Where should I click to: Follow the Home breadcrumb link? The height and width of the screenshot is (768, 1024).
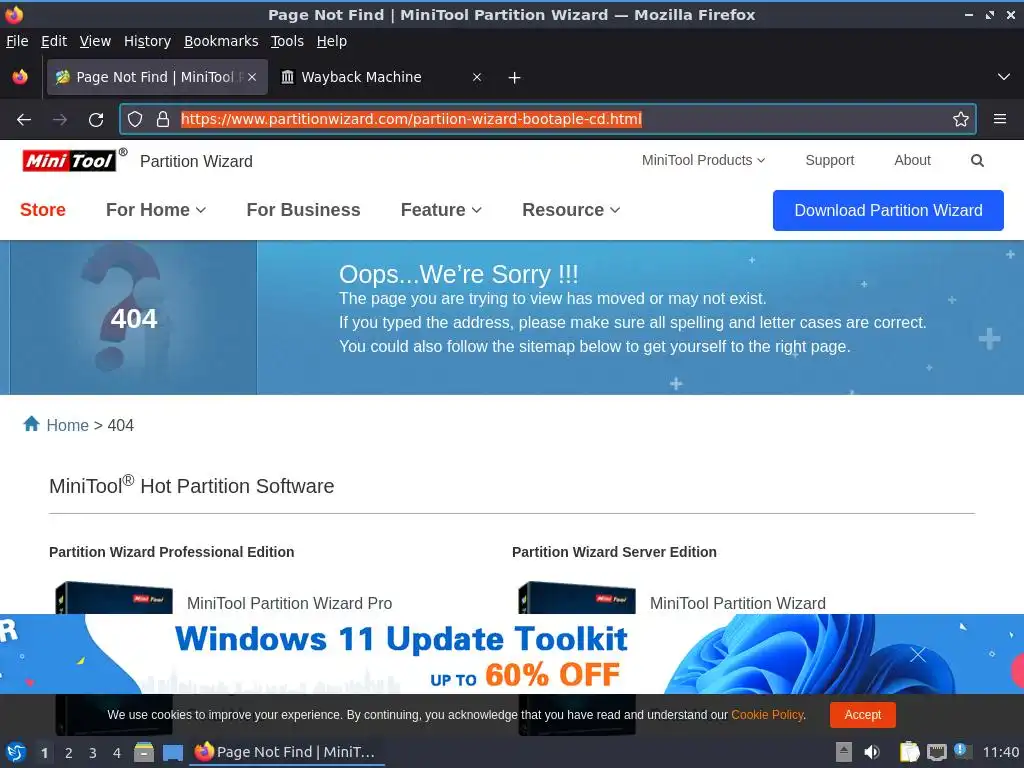67,425
